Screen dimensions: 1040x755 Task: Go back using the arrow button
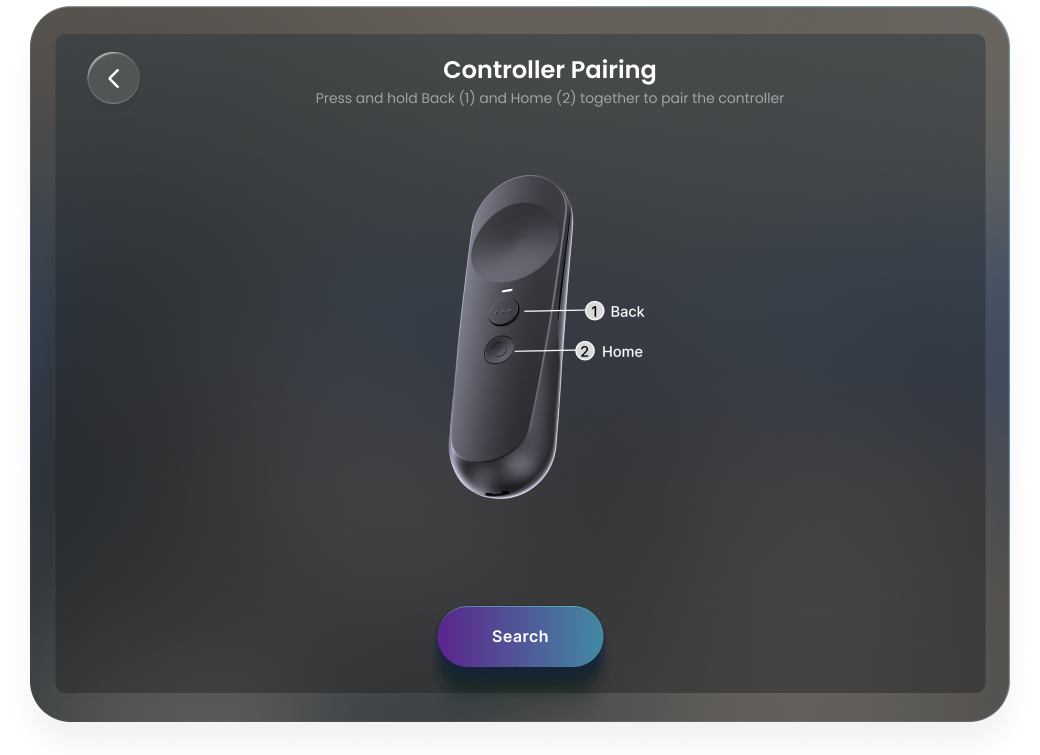[113, 78]
